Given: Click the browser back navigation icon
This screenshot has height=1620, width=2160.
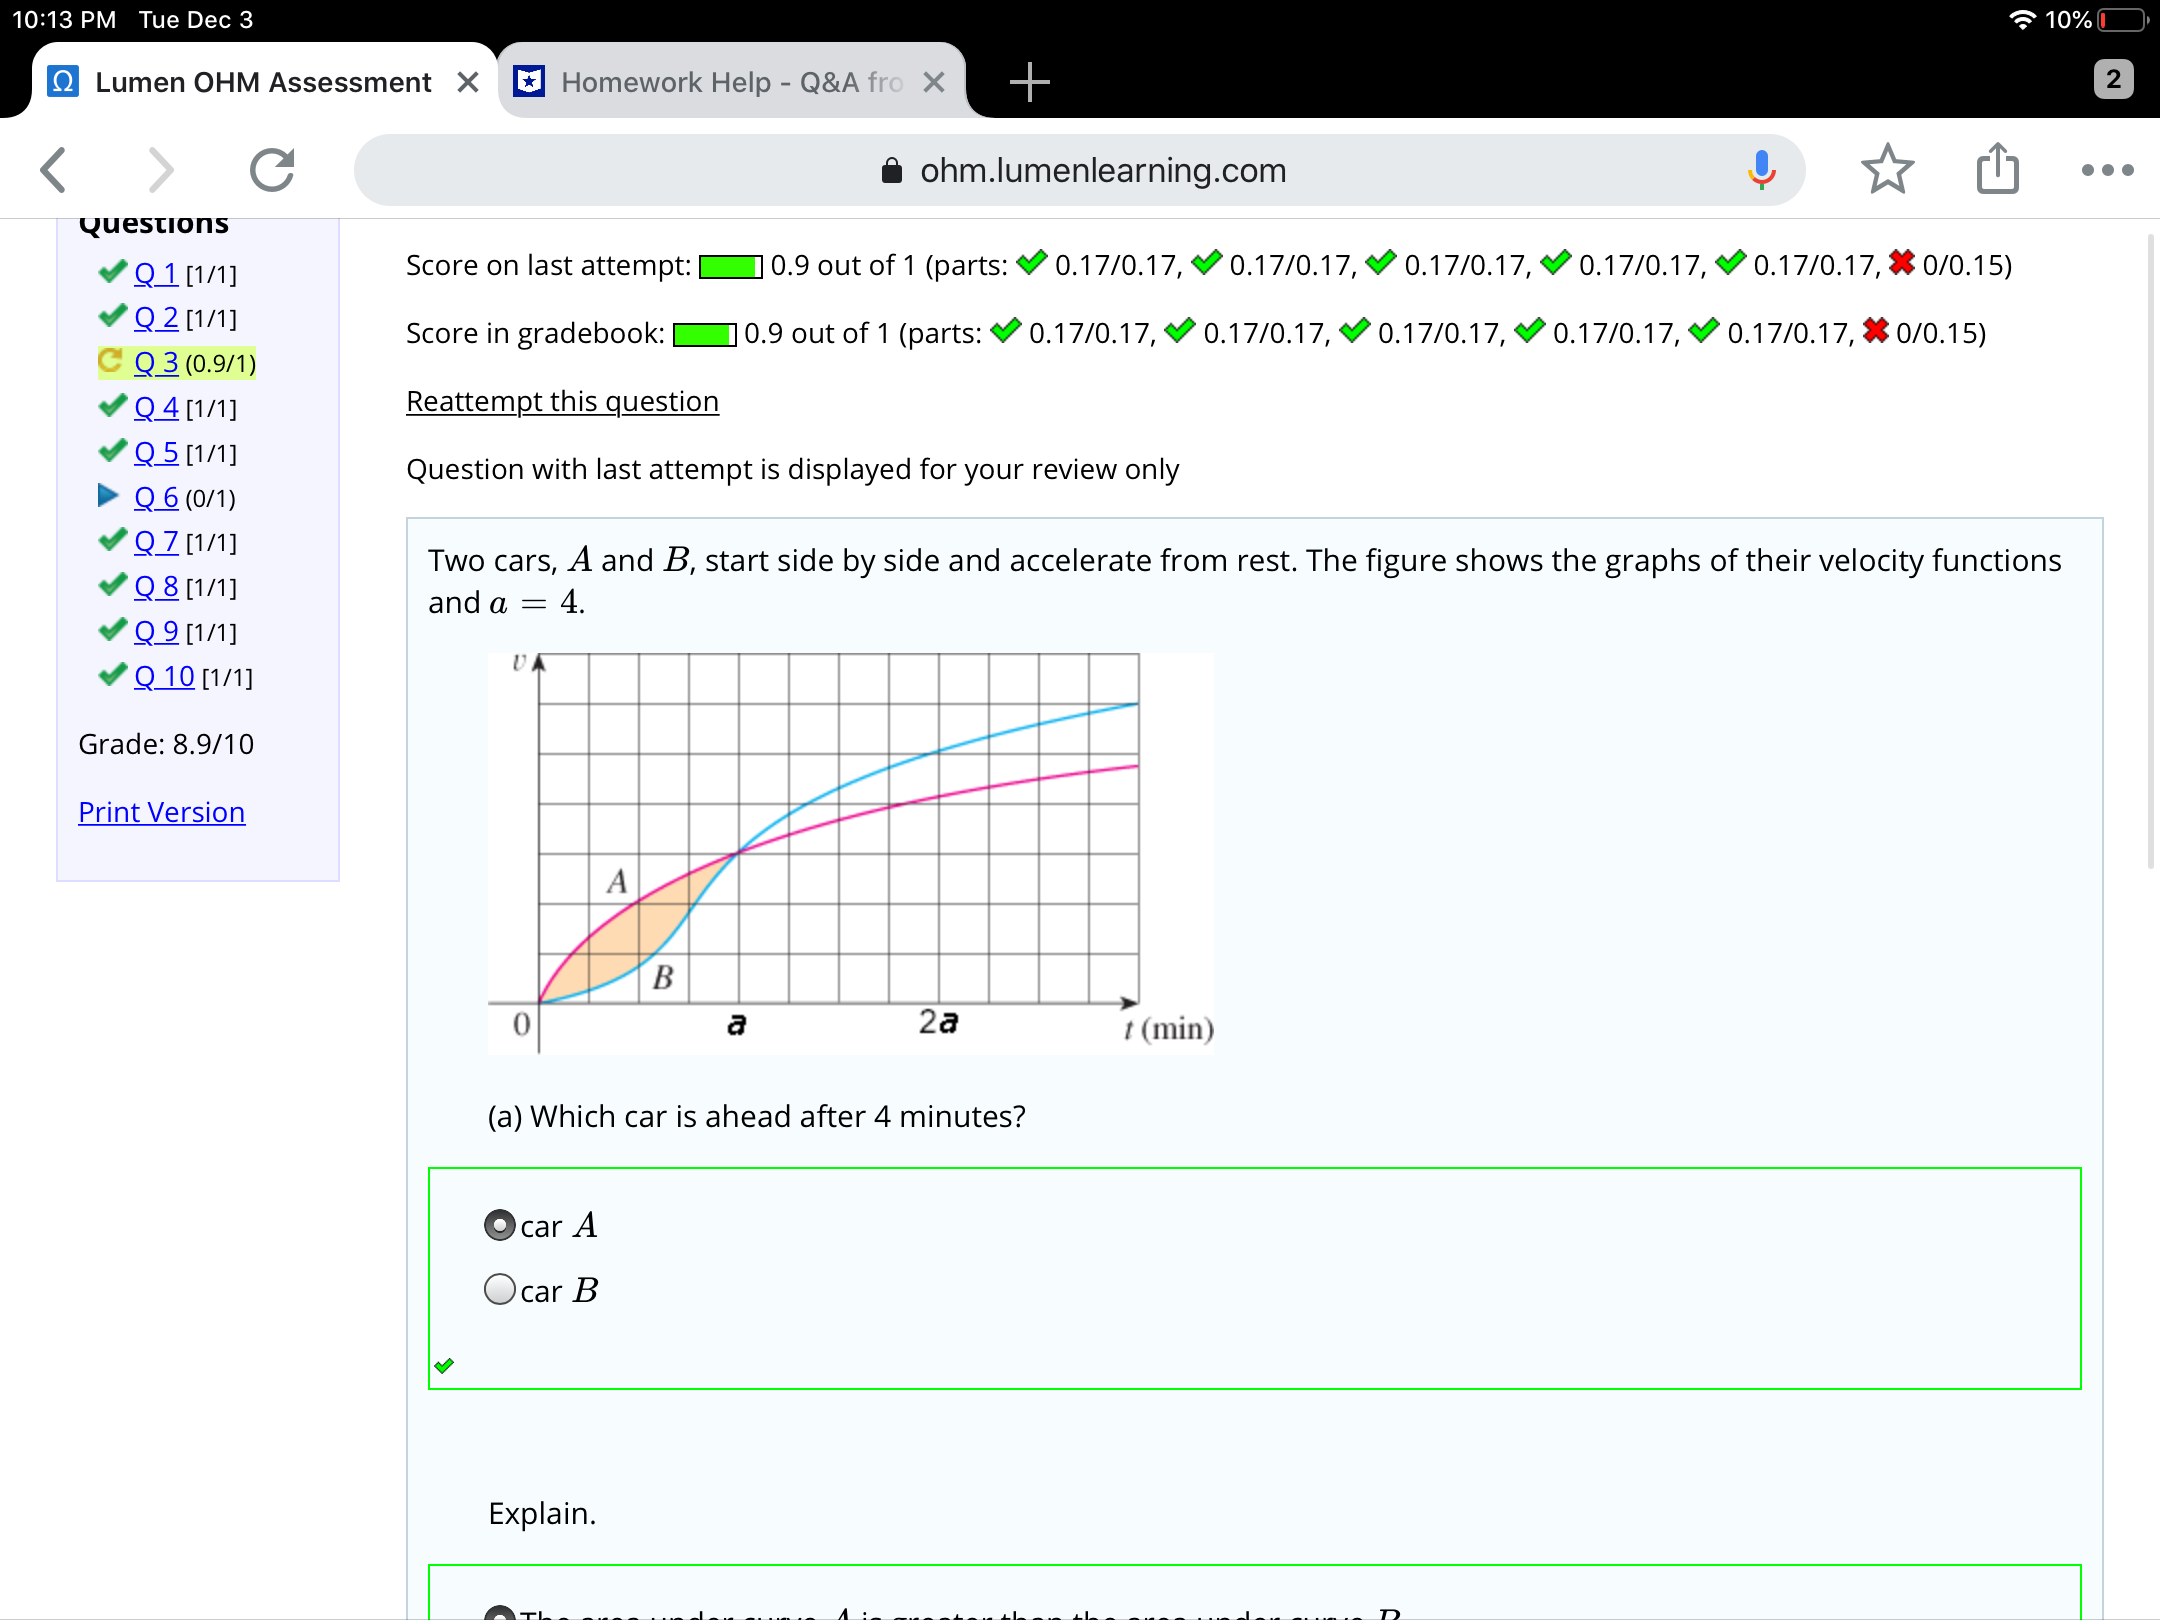Looking at the screenshot, I should click(x=54, y=170).
